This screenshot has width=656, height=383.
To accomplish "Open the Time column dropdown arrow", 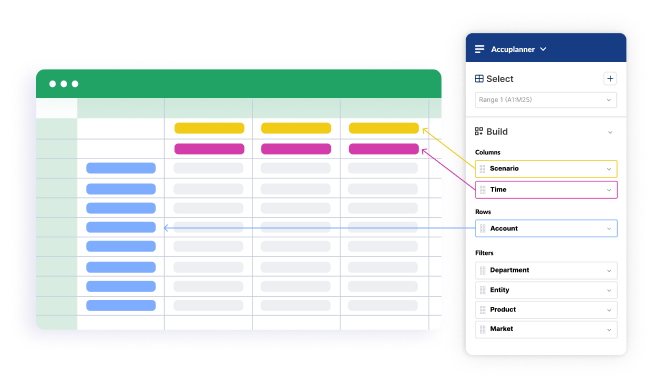I will point(609,190).
